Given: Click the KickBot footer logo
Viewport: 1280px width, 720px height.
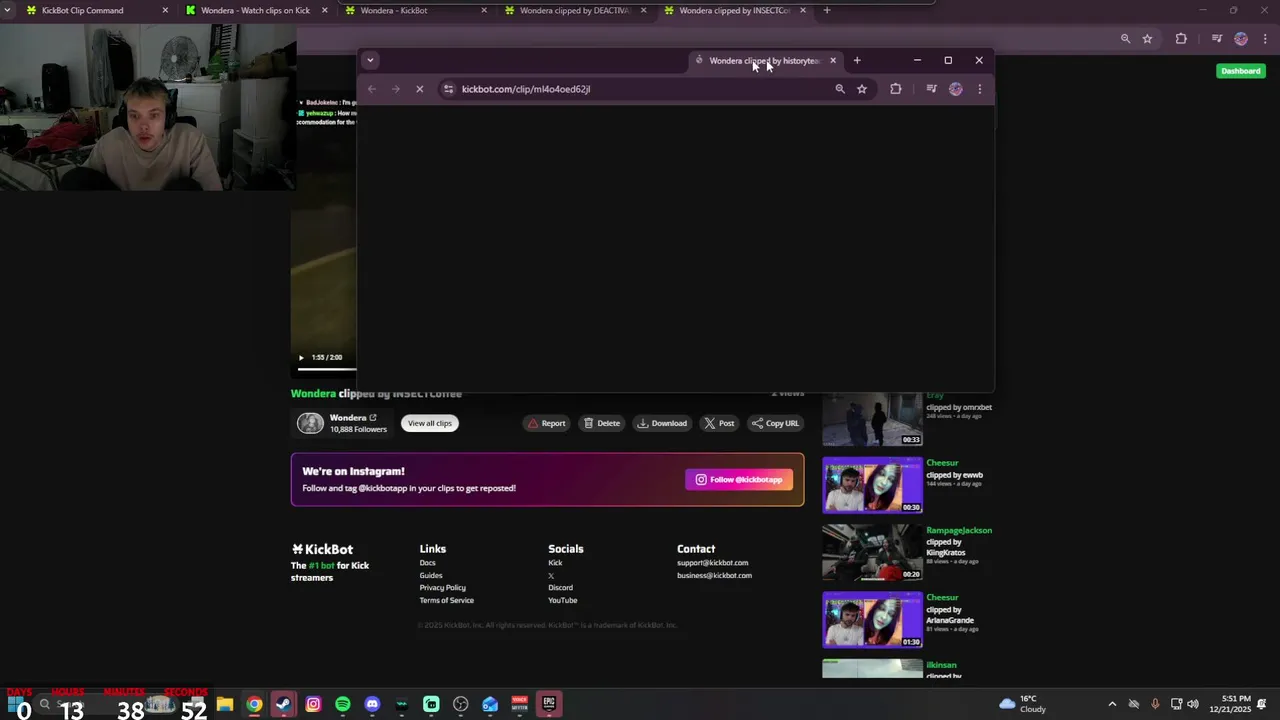Looking at the screenshot, I should [322, 549].
